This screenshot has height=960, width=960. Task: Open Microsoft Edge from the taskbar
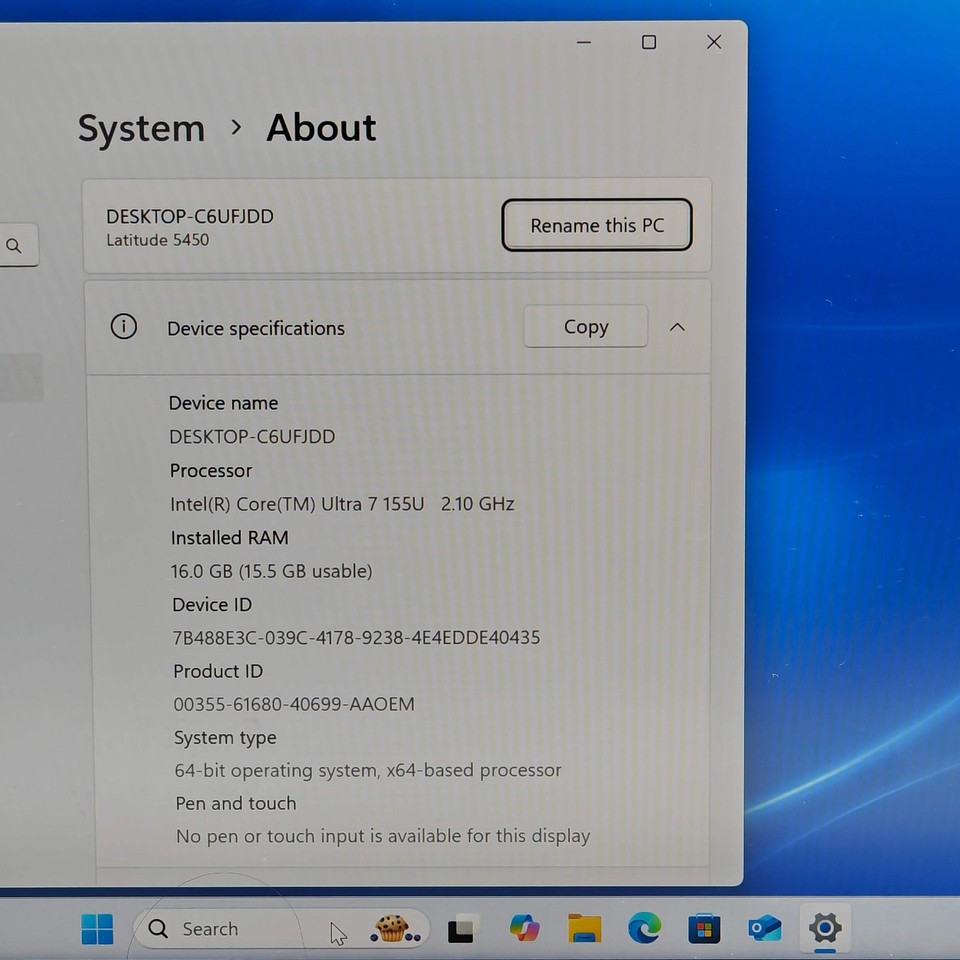point(644,929)
